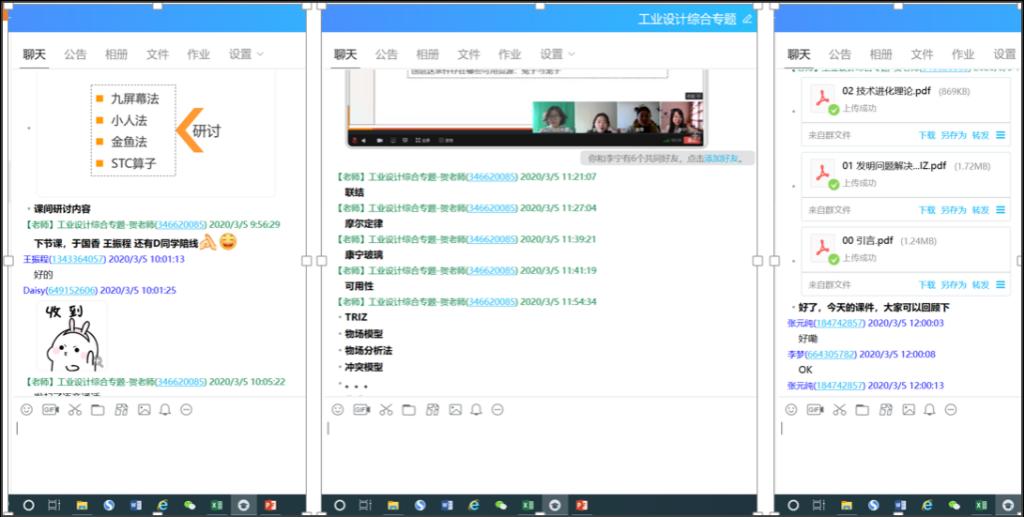Open hamburger menu for 00 引言.pdf
Image resolution: width=1024 pixels, height=517 pixels.
click(1001, 285)
